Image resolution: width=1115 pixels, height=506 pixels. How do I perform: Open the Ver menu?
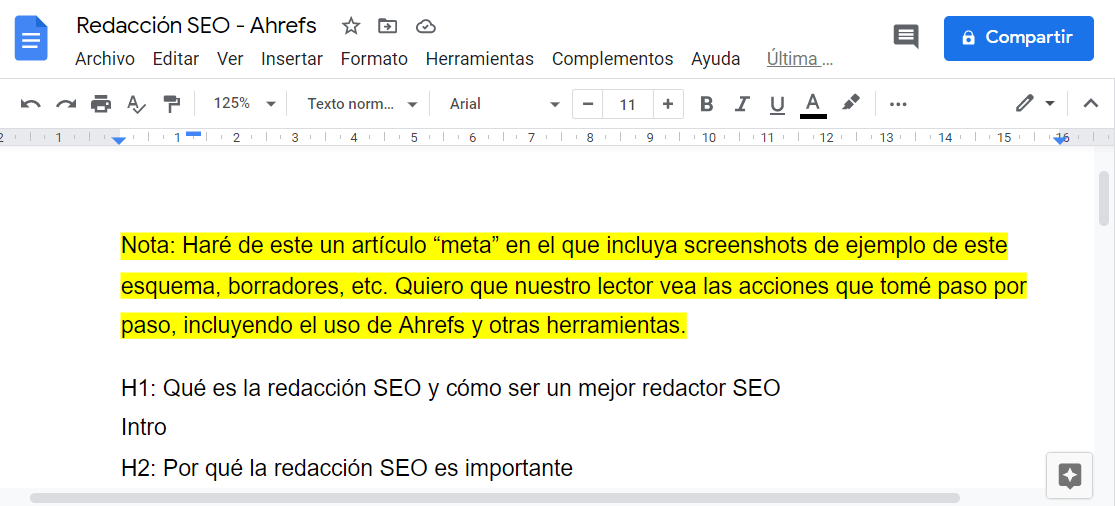point(230,59)
